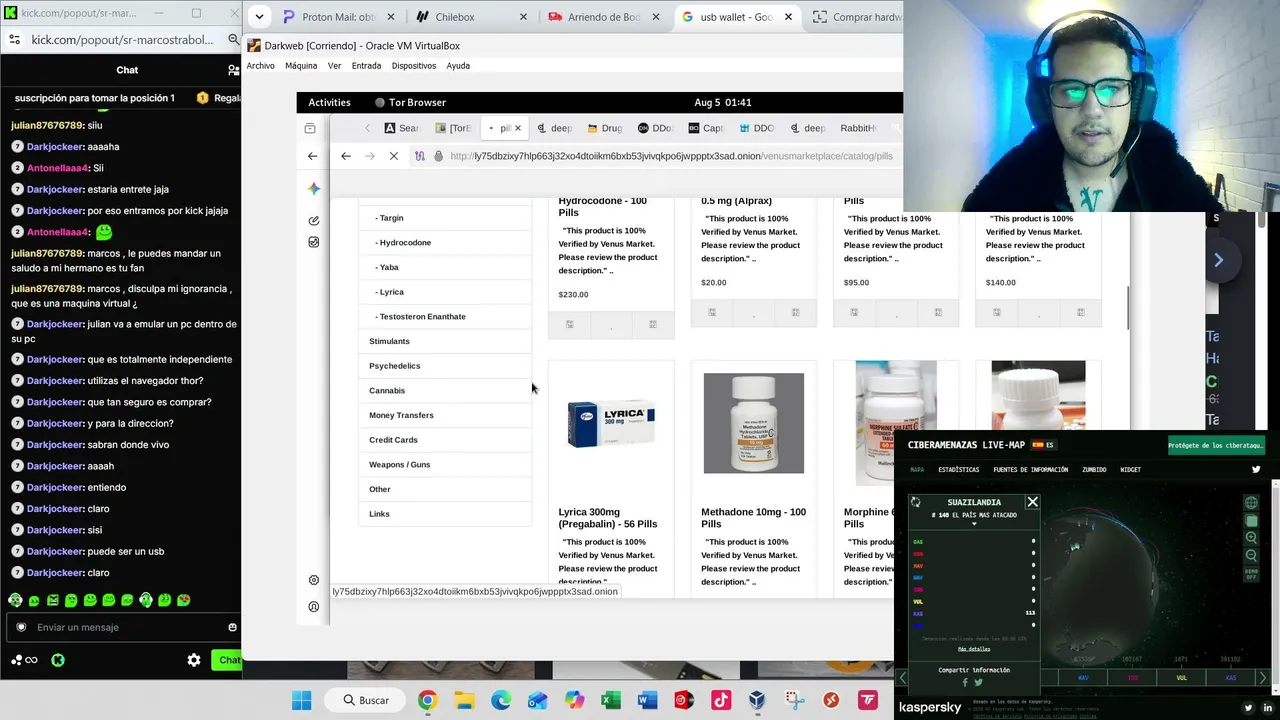Click the LinkedIn icon in Kaspersky footer

point(1268,708)
